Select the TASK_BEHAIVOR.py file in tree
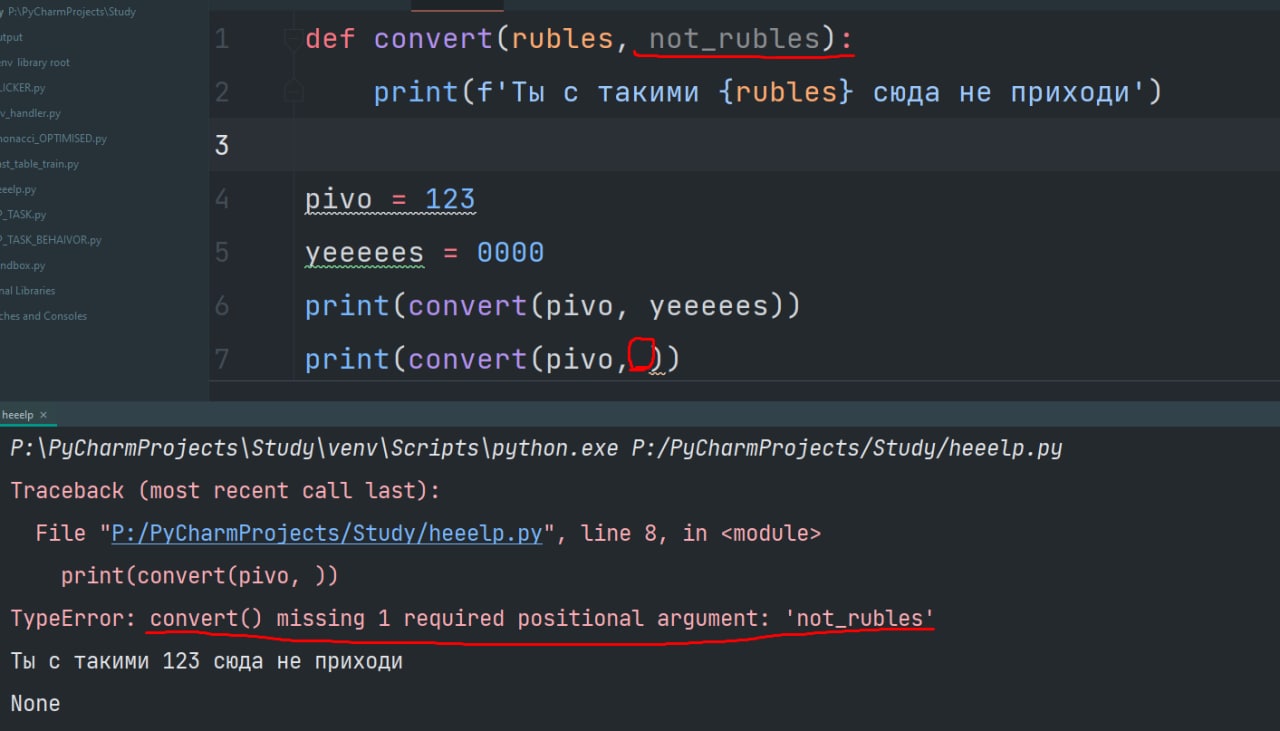1280x731 pixels. [50, 240]
